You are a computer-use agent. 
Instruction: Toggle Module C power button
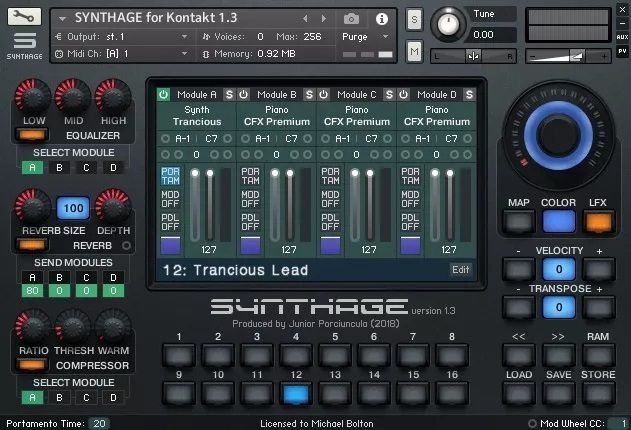324,95
